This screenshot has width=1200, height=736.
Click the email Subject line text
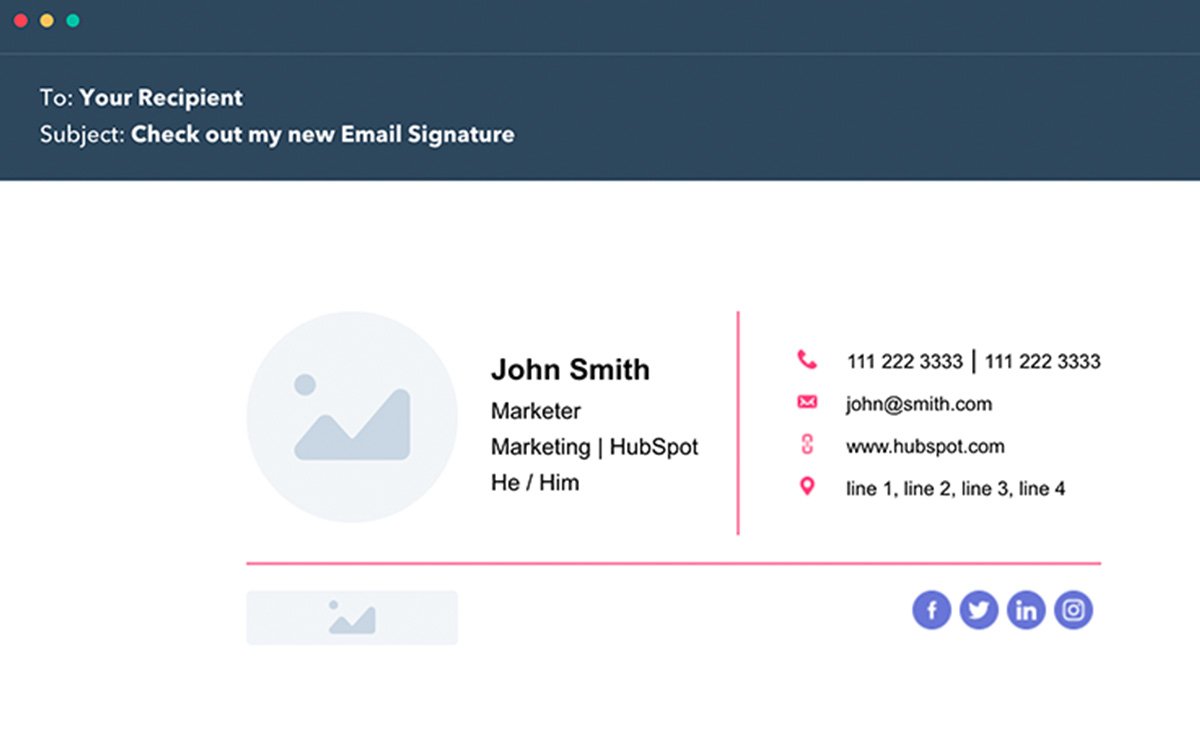click(322, 134)
